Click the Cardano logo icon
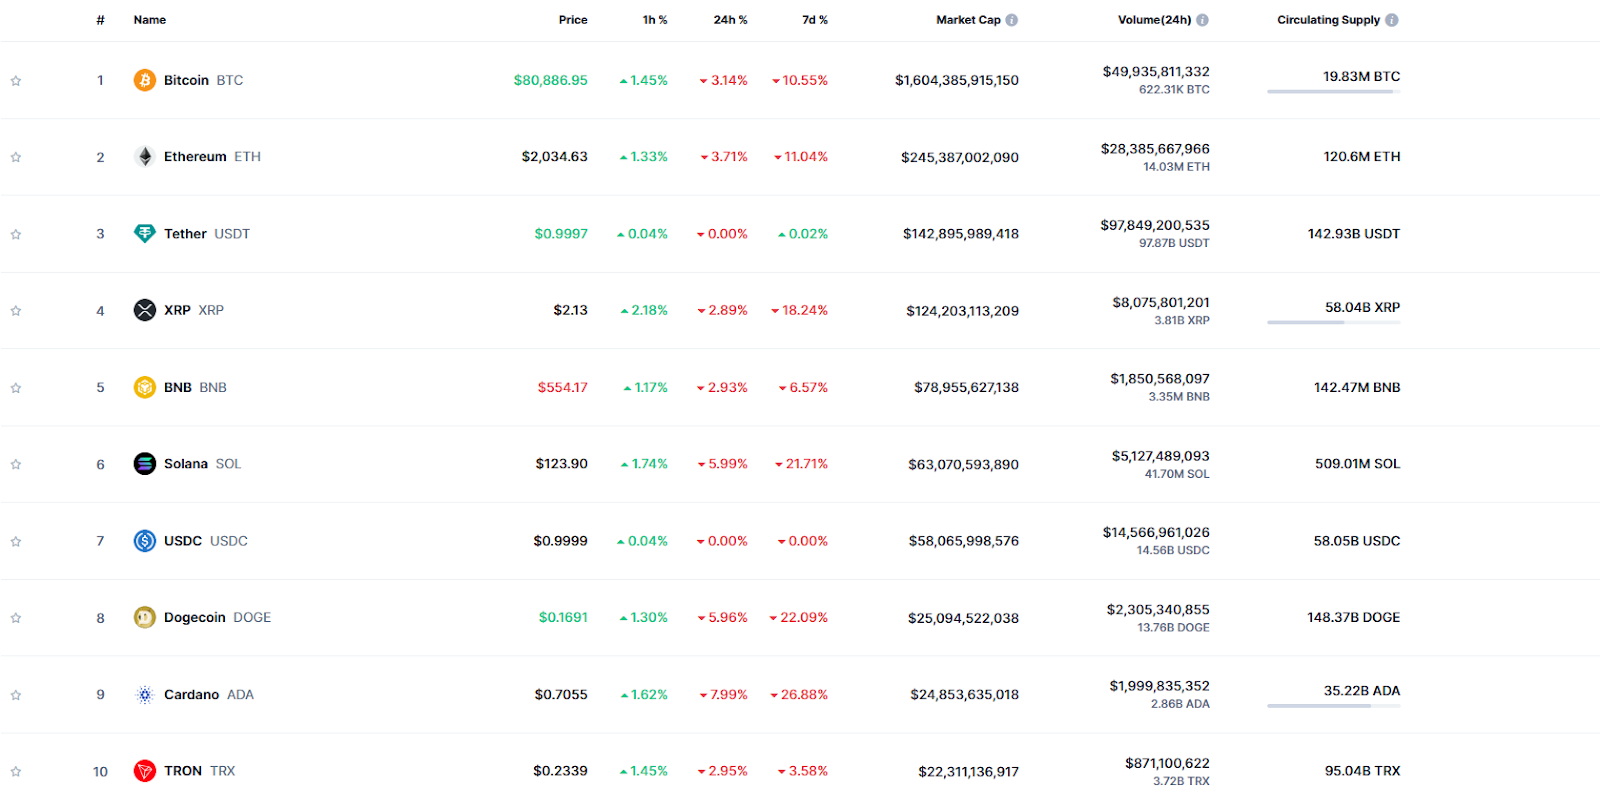Image resolution: width=1600 pixels, height=808 pixels. [x=145, y=694]
